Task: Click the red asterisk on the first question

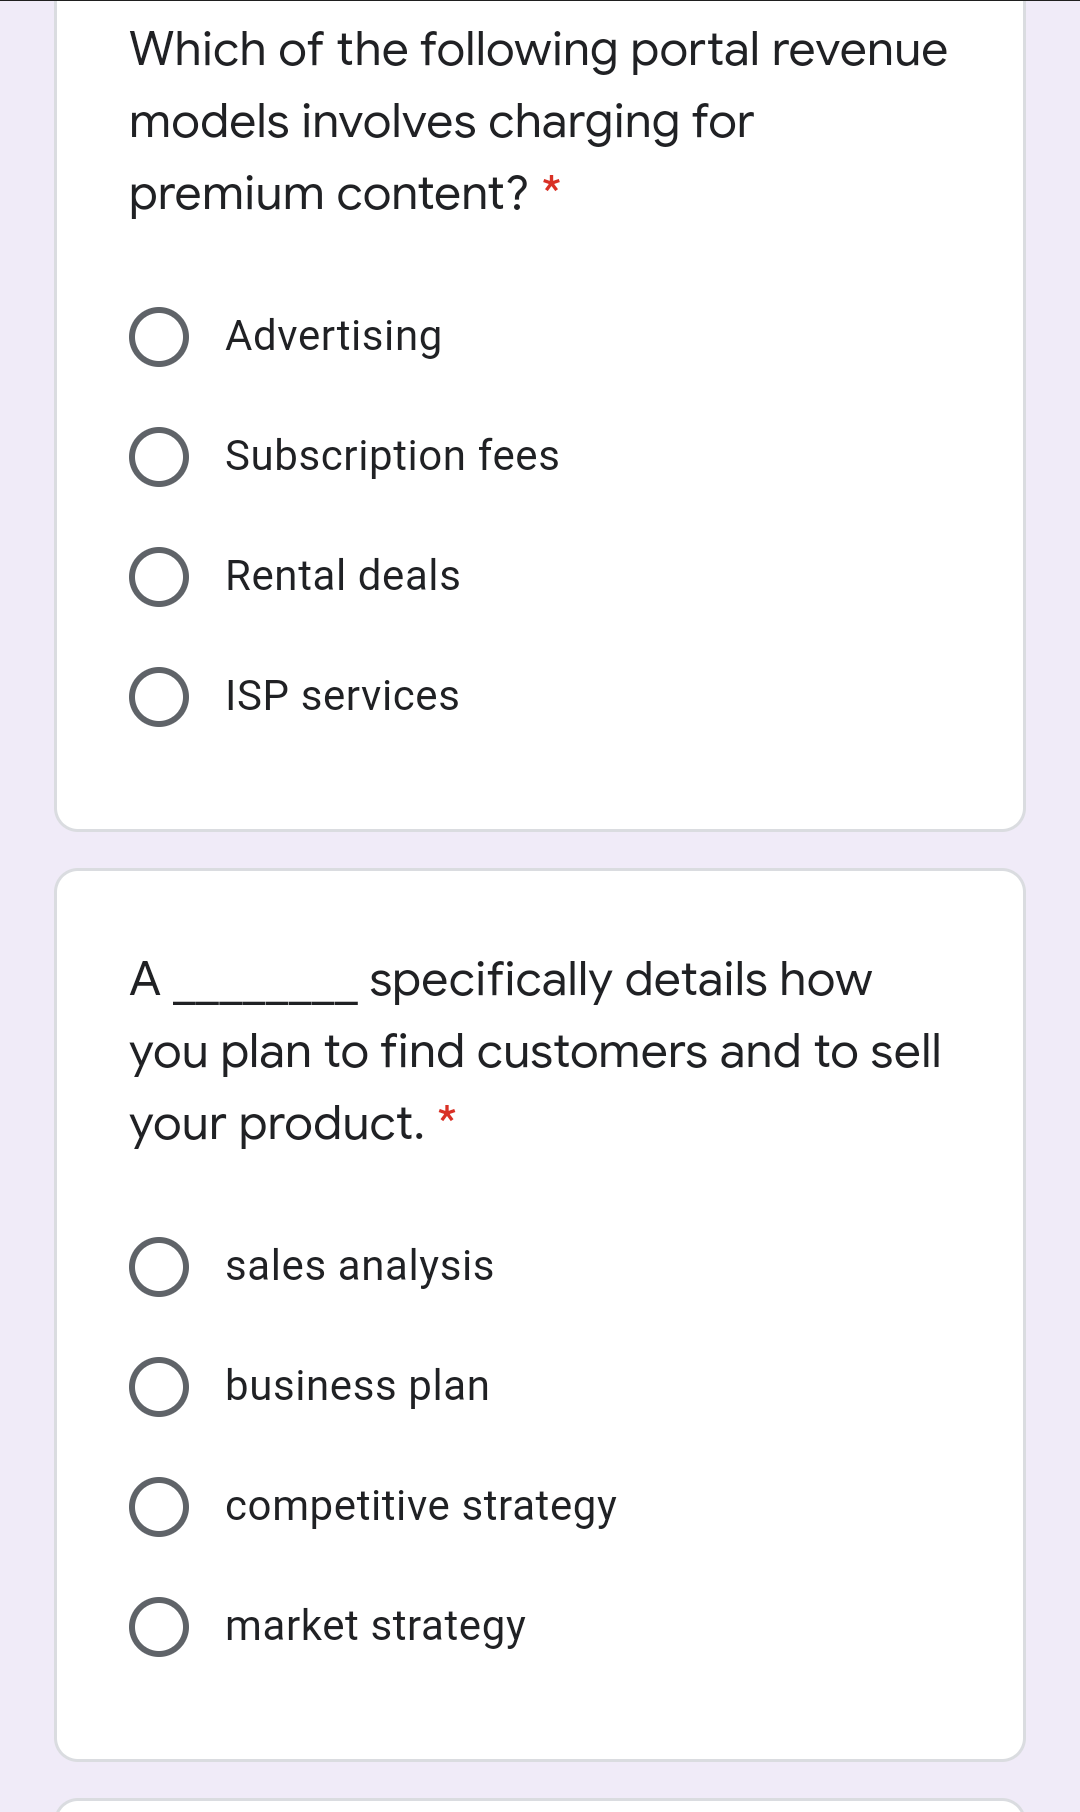Action: click(551, 190)
